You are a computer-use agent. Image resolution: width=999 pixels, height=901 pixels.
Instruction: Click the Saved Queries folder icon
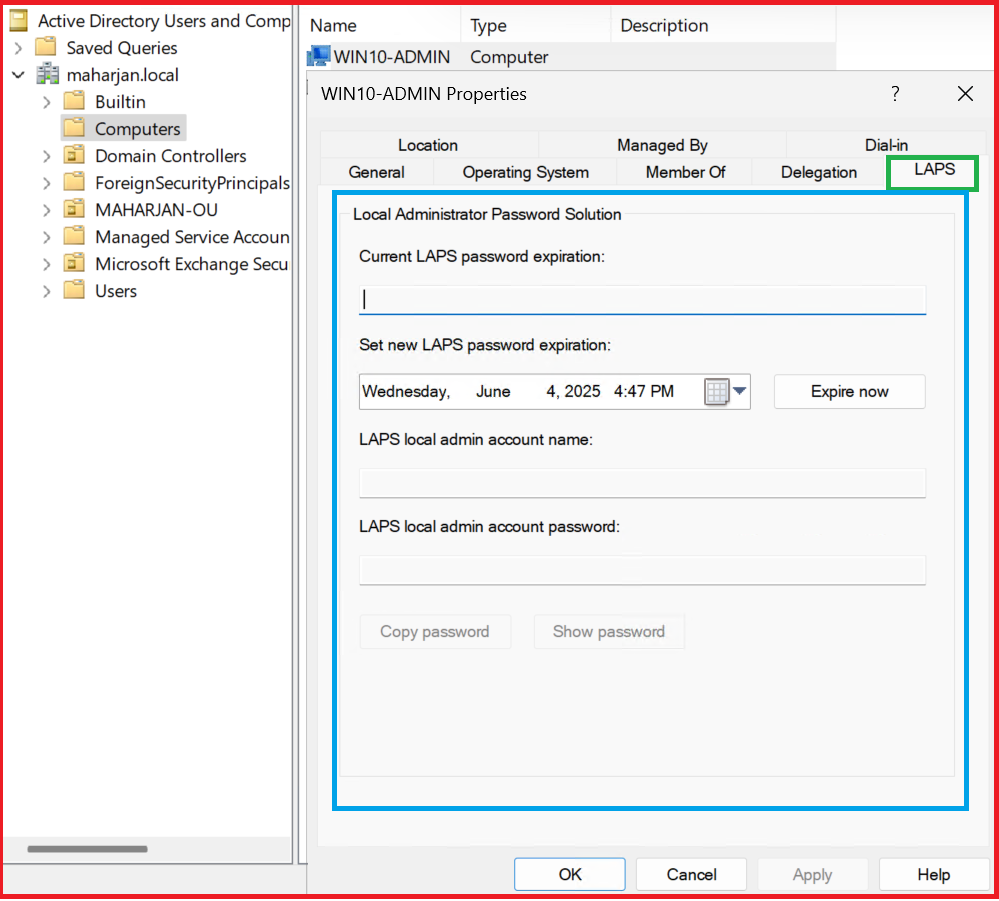[x=46, y=47]
